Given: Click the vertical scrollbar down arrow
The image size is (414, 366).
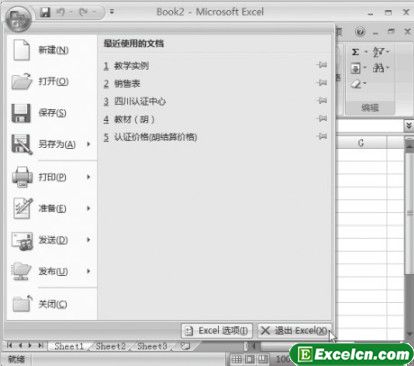Looking at the screenshot, I should pyautogui.click(x=409, y=334).
